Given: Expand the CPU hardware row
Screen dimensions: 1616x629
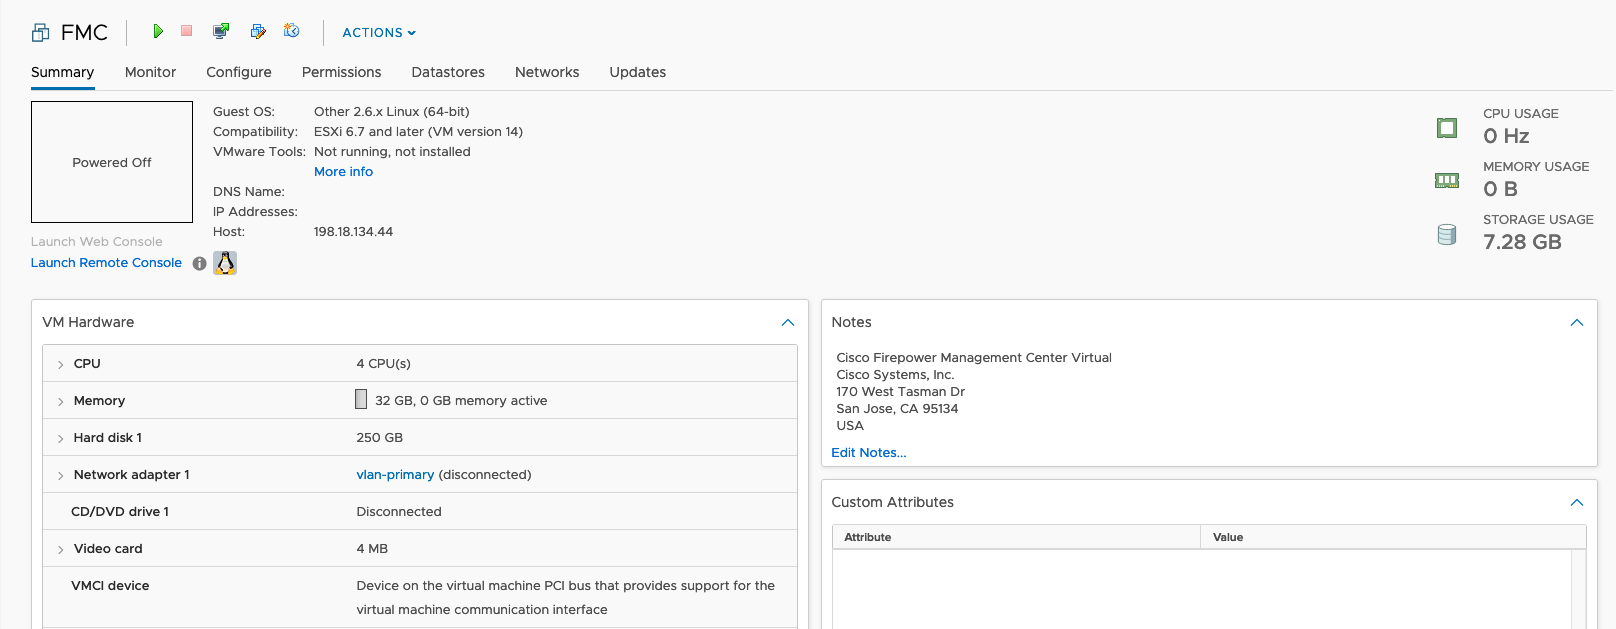Looking at the screenshot, I should (x=61, y=365).
